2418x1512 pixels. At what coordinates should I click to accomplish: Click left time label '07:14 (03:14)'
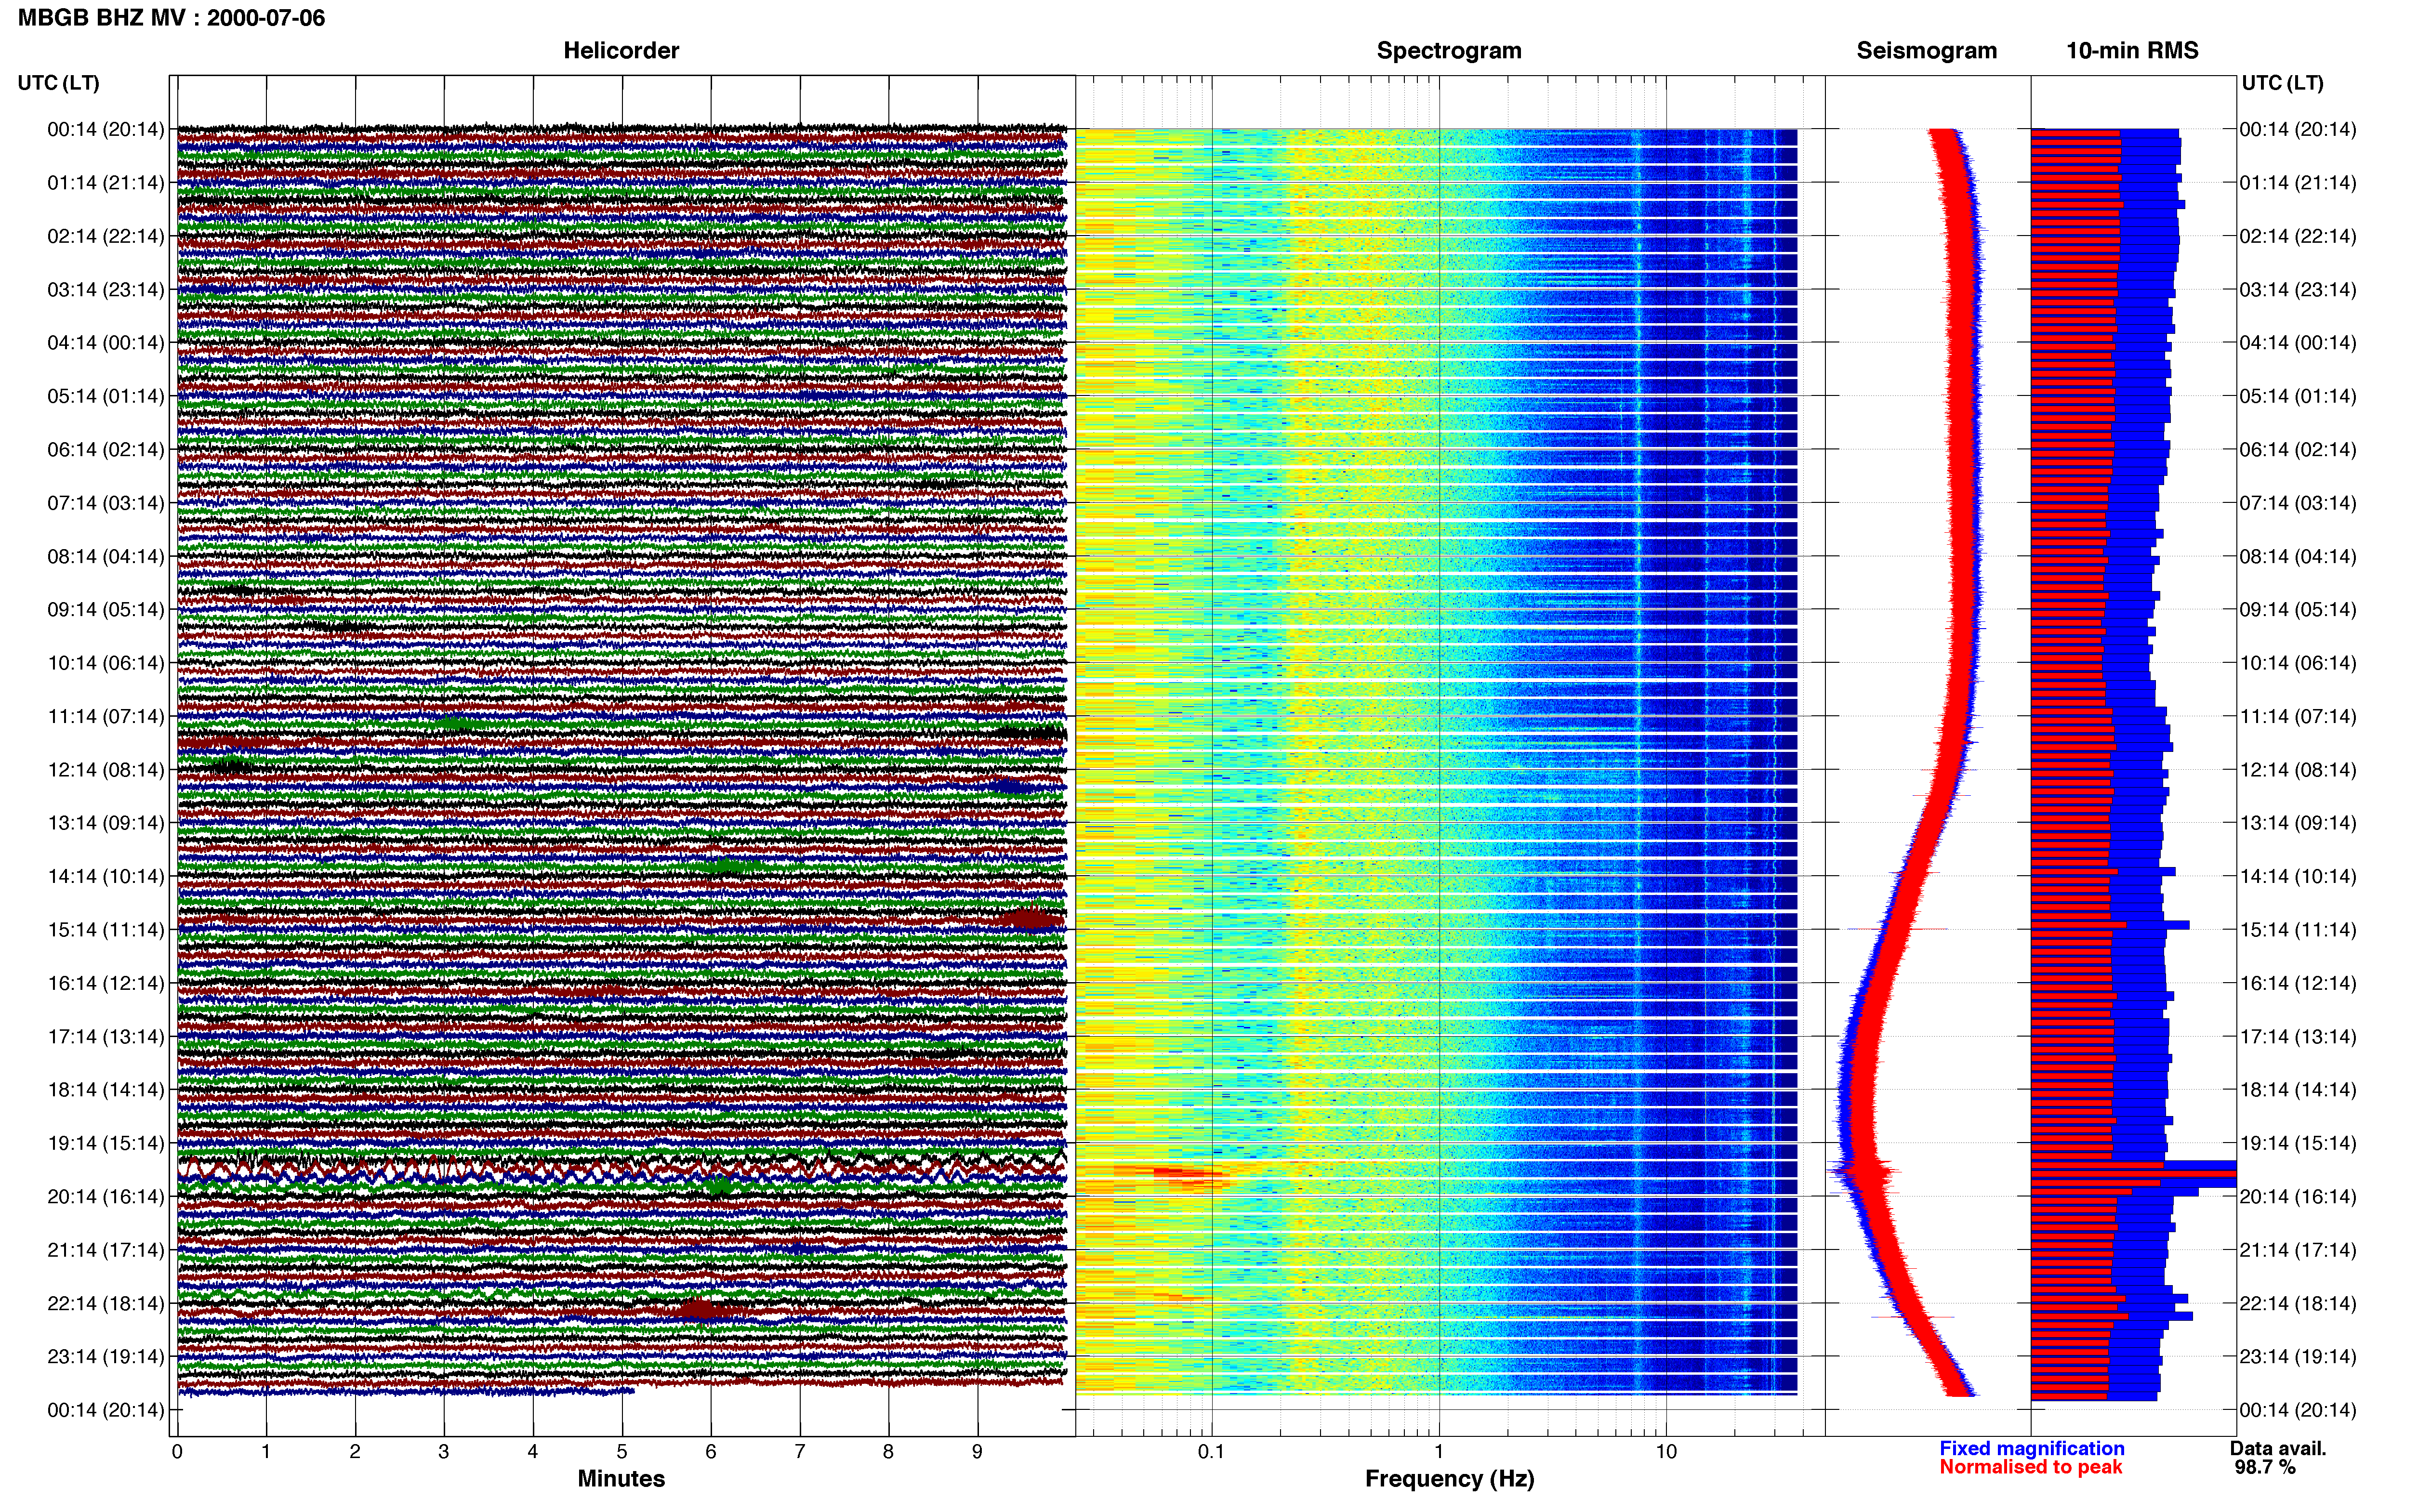106,502
